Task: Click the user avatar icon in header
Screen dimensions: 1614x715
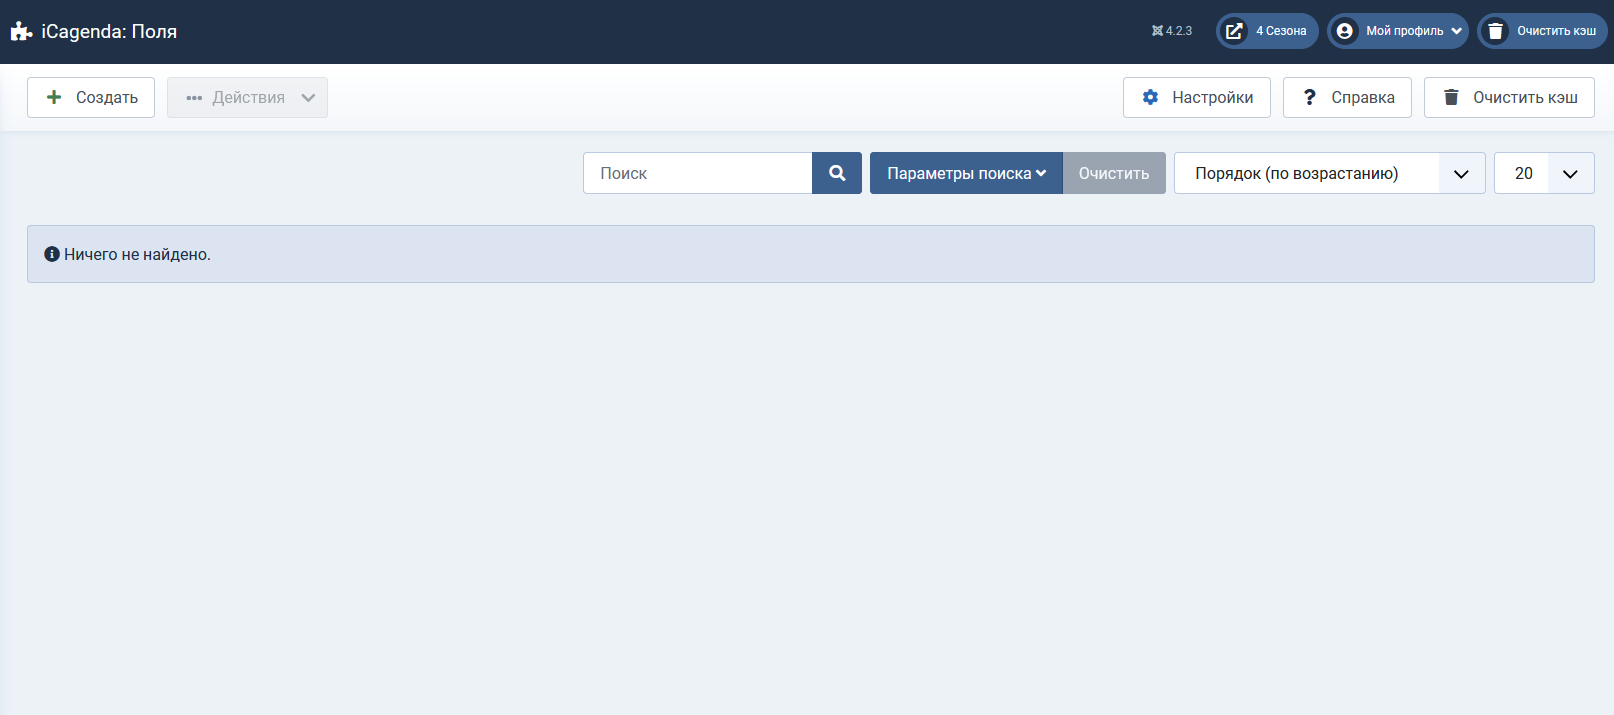Action: 1345,31
